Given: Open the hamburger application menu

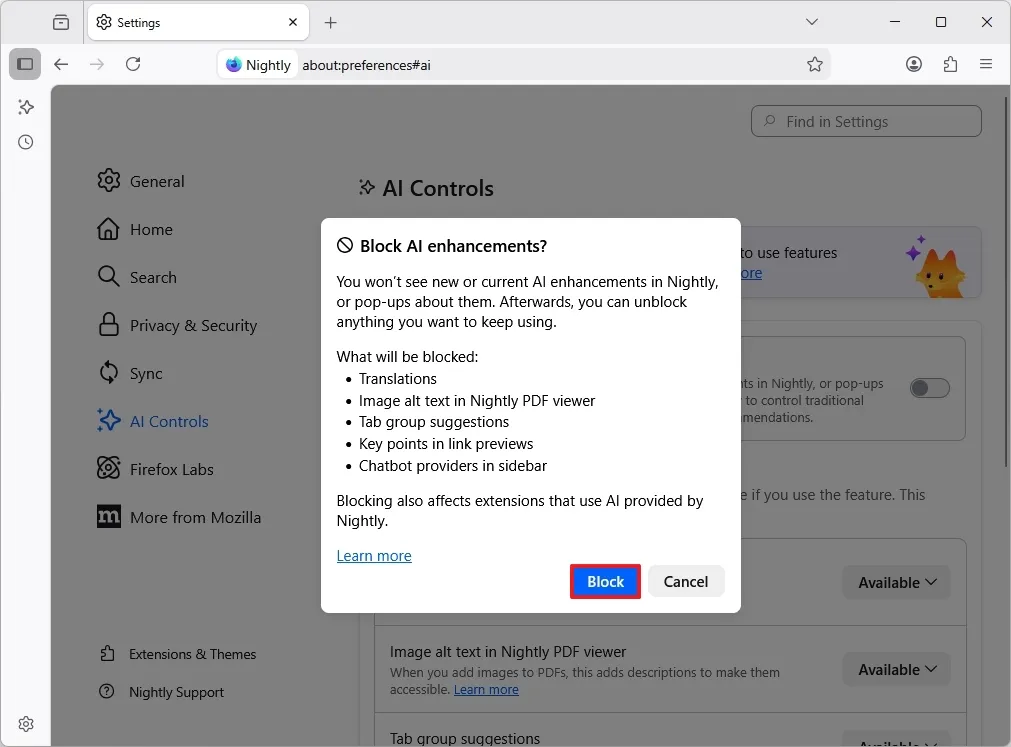Looking at the screenshot, I should pyautogui.click(x=986, y=64).
